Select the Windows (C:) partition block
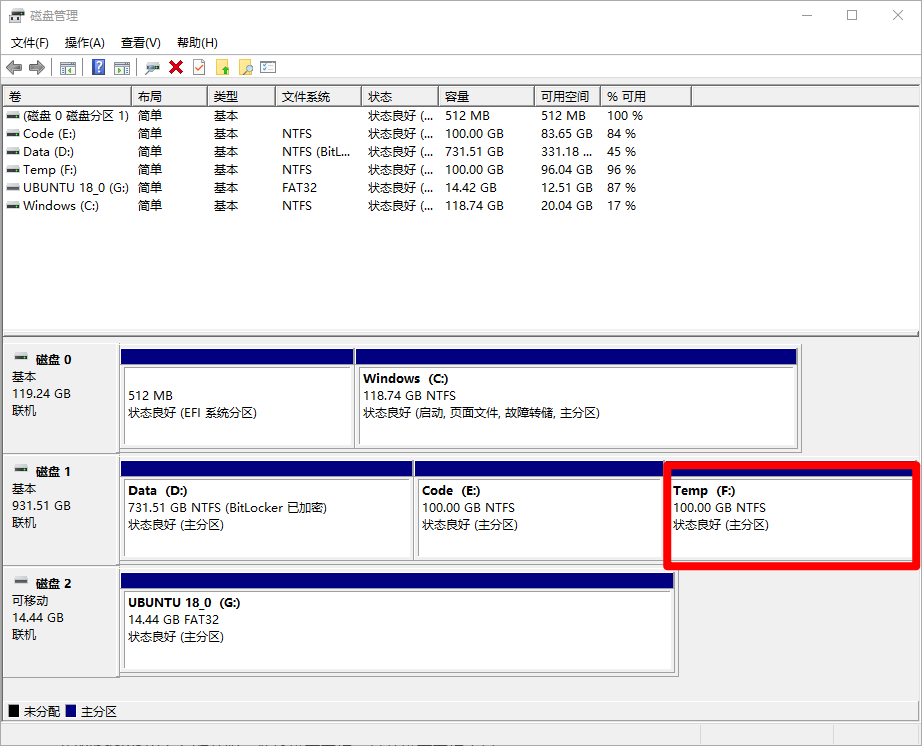 point(576,398)
